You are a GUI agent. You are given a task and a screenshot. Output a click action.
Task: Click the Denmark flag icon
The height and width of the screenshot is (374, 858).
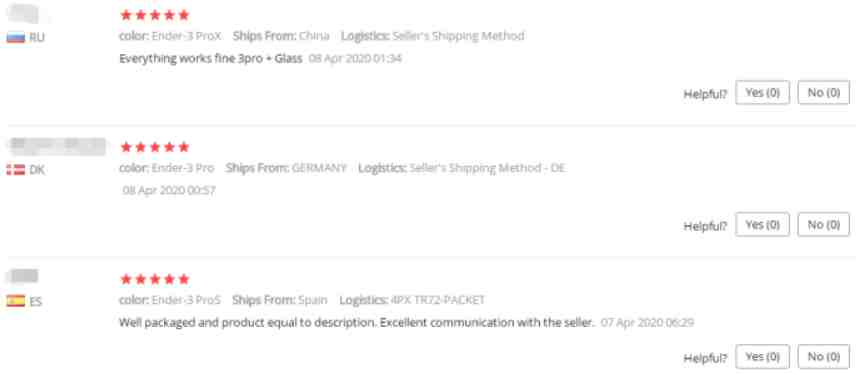(x=16, y=170)
